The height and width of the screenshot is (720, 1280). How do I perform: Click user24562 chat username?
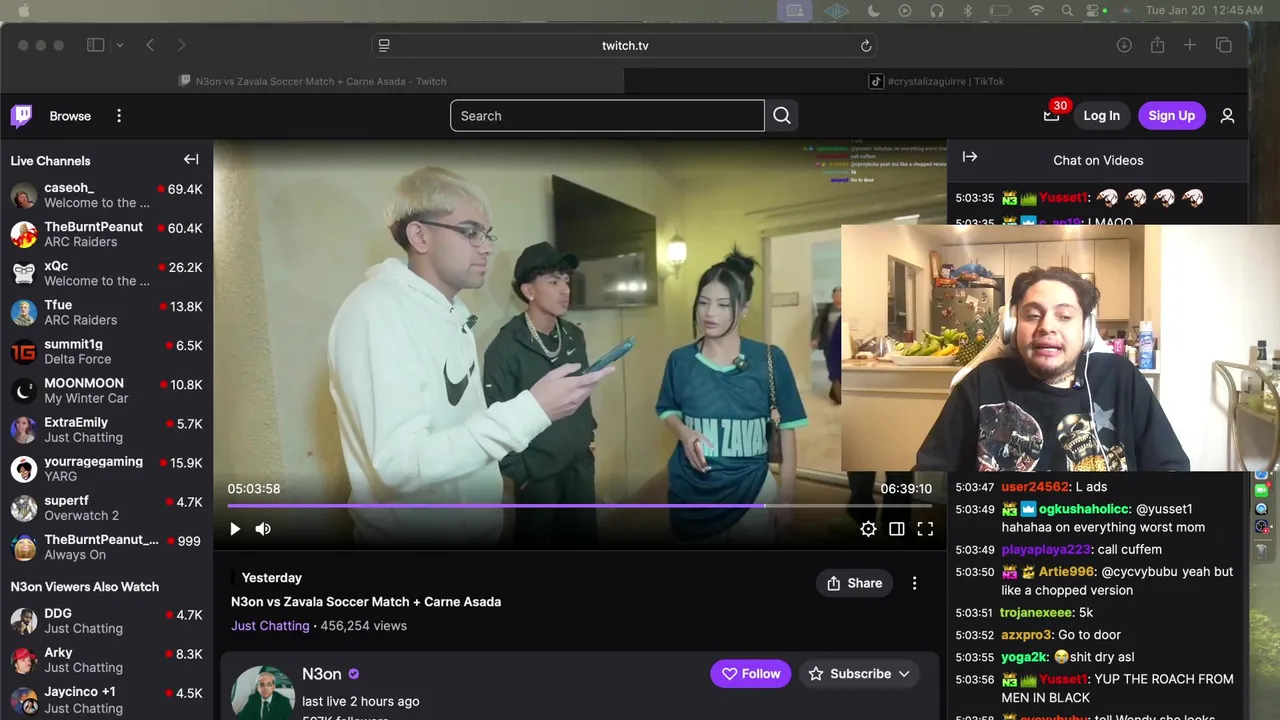(1035, 487)
